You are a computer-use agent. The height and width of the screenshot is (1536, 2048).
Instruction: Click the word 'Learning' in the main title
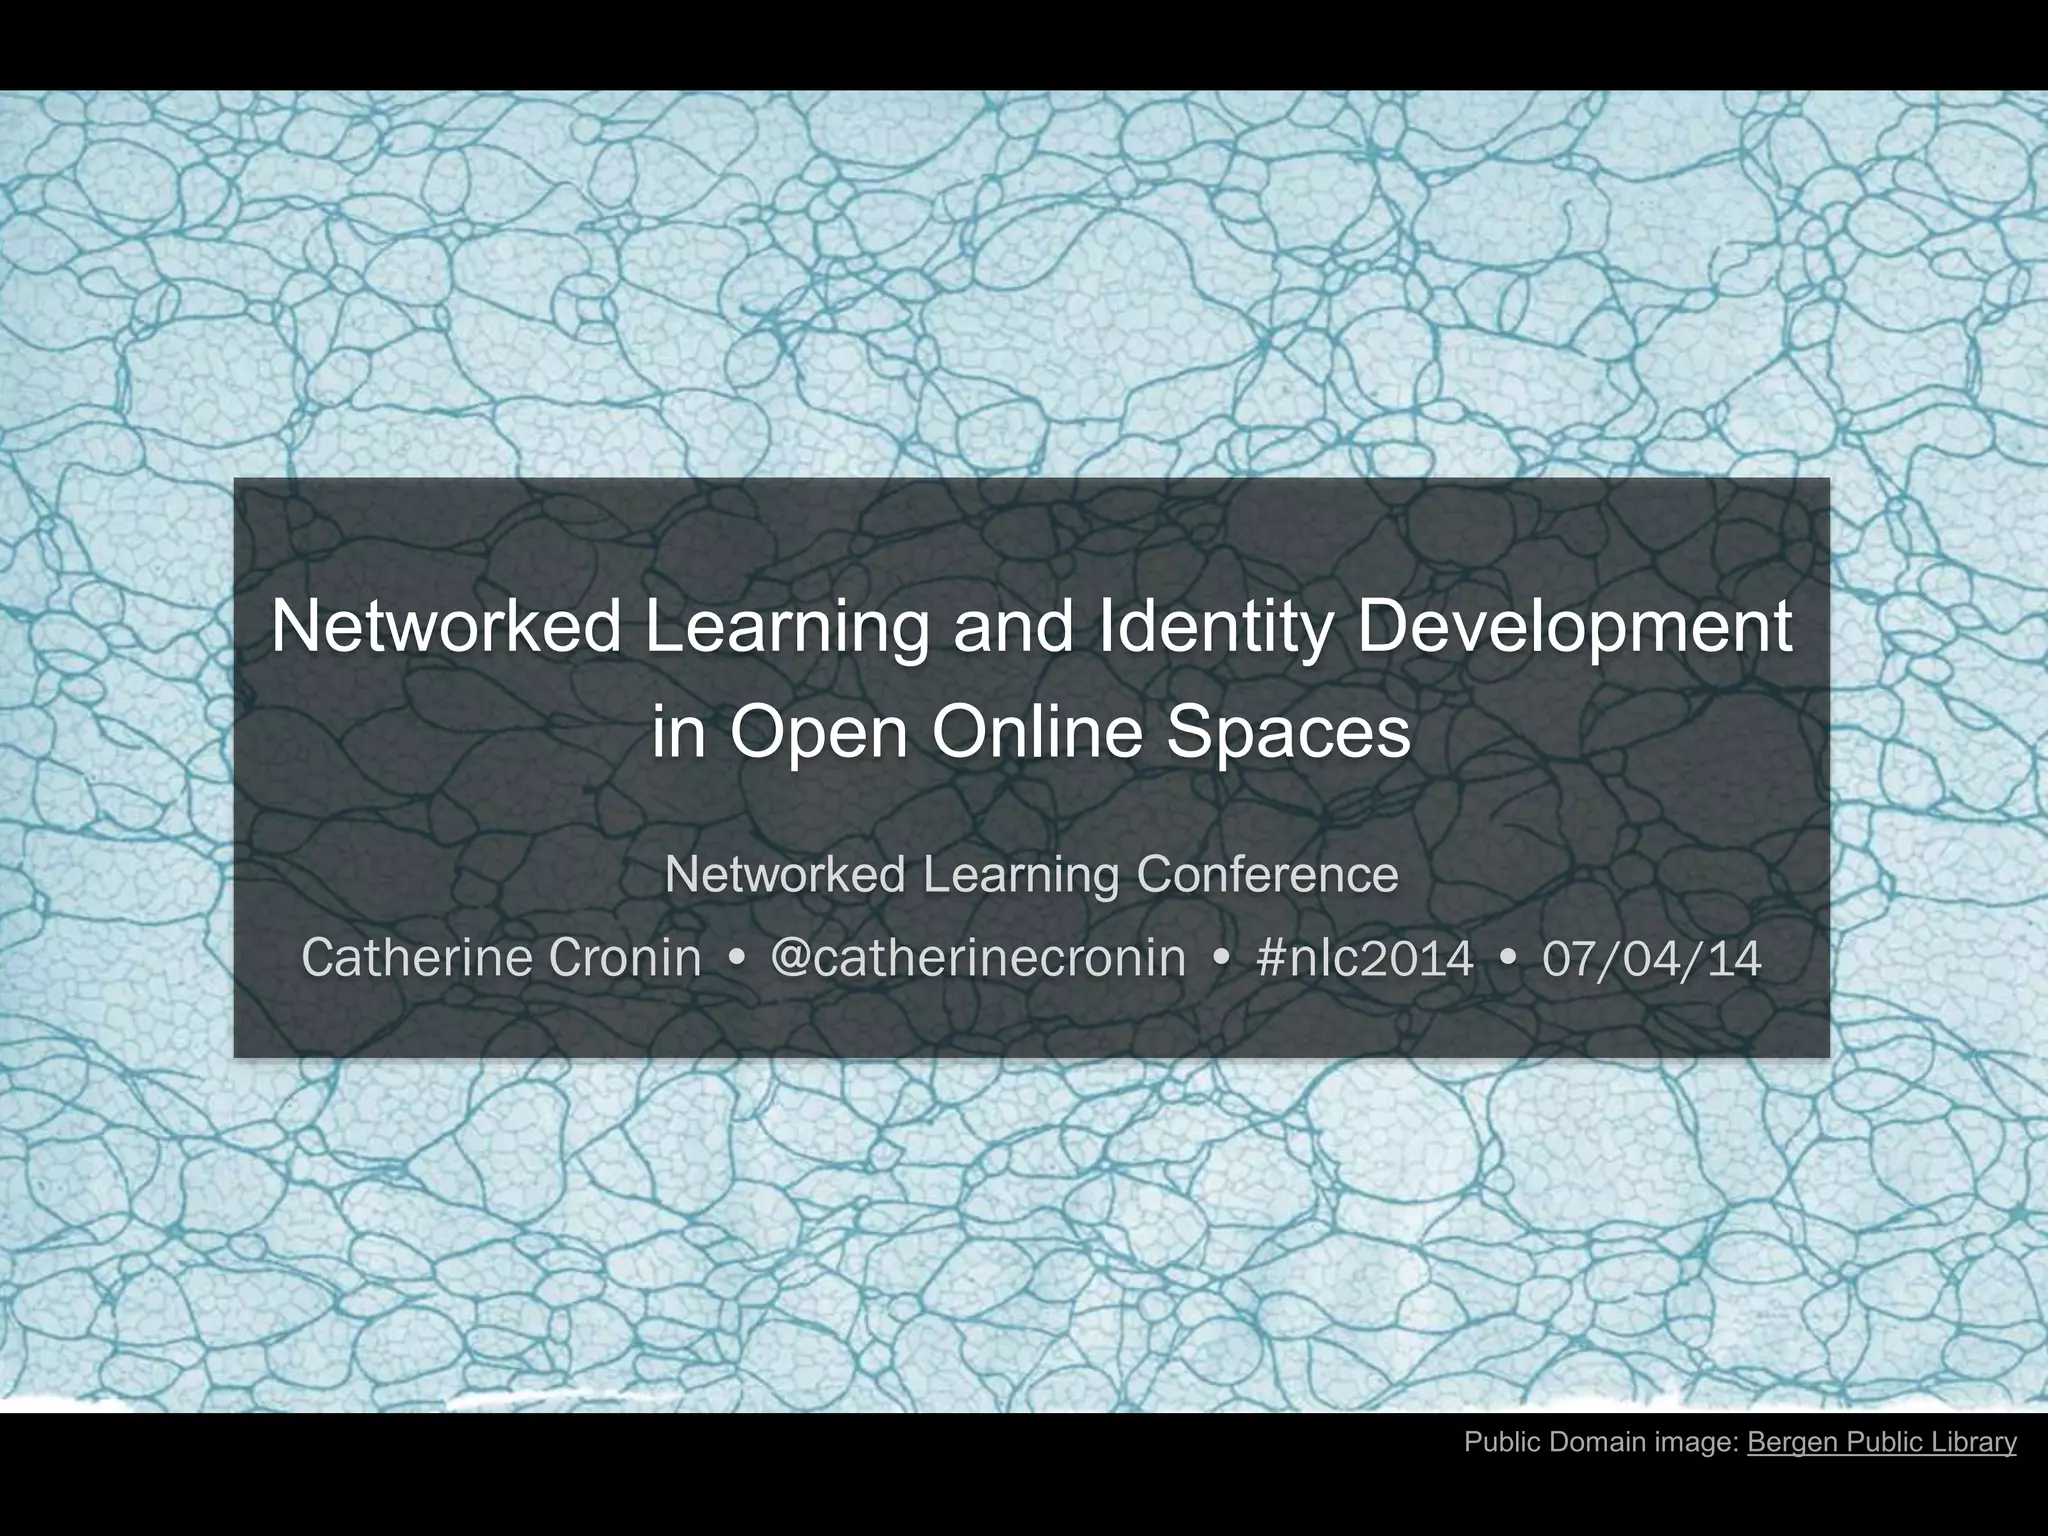point(785,628)
